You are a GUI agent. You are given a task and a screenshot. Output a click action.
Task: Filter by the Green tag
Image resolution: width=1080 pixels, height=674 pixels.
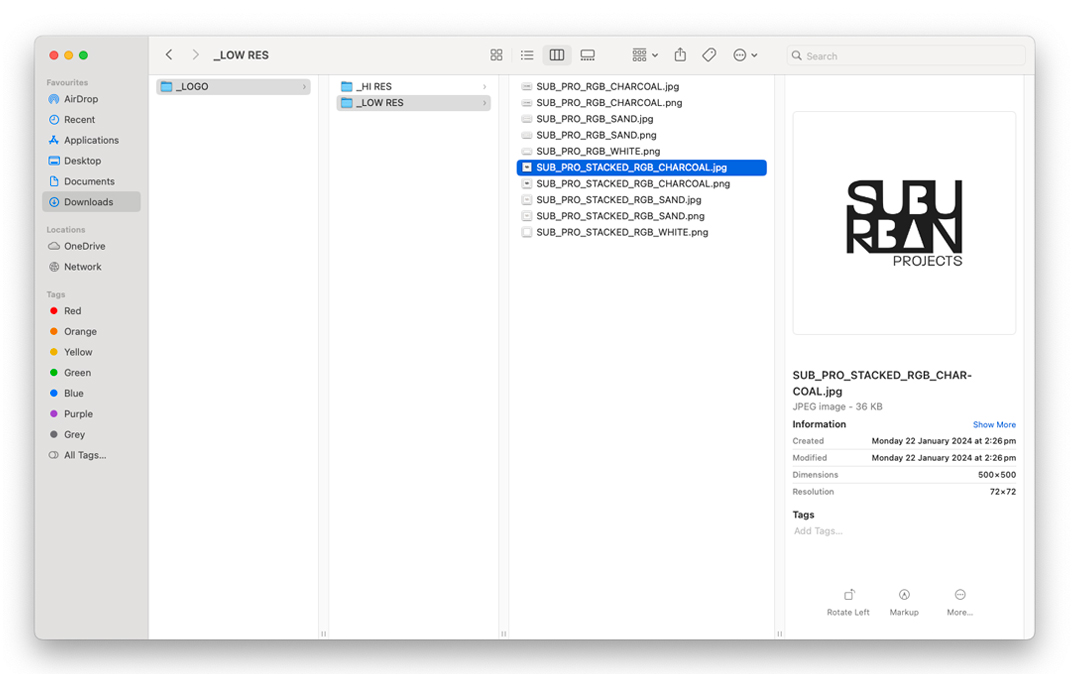coord(91,373)
